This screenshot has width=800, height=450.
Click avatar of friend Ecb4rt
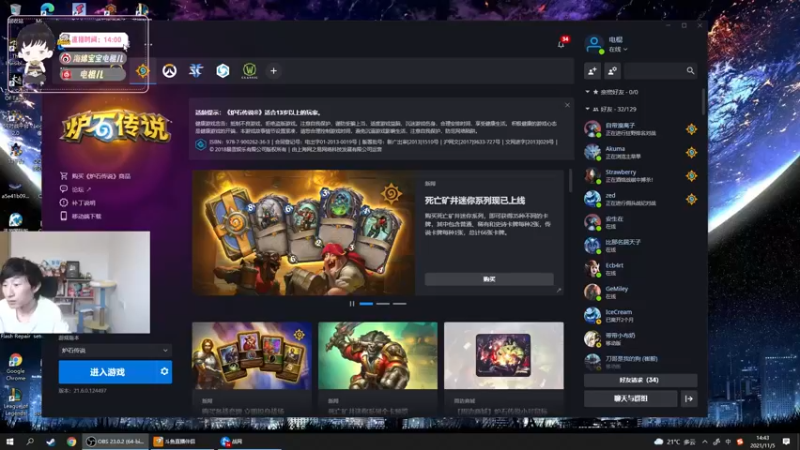(592, 268)
